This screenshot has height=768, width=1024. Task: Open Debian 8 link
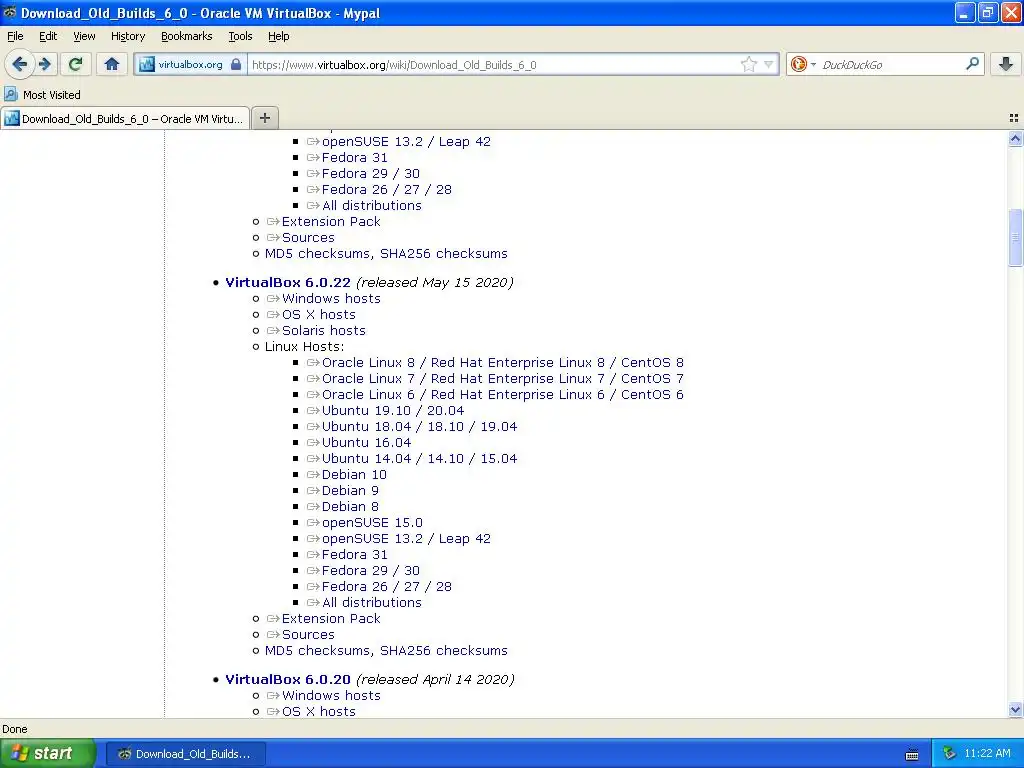pyautogui.click(x=350, y=507)
